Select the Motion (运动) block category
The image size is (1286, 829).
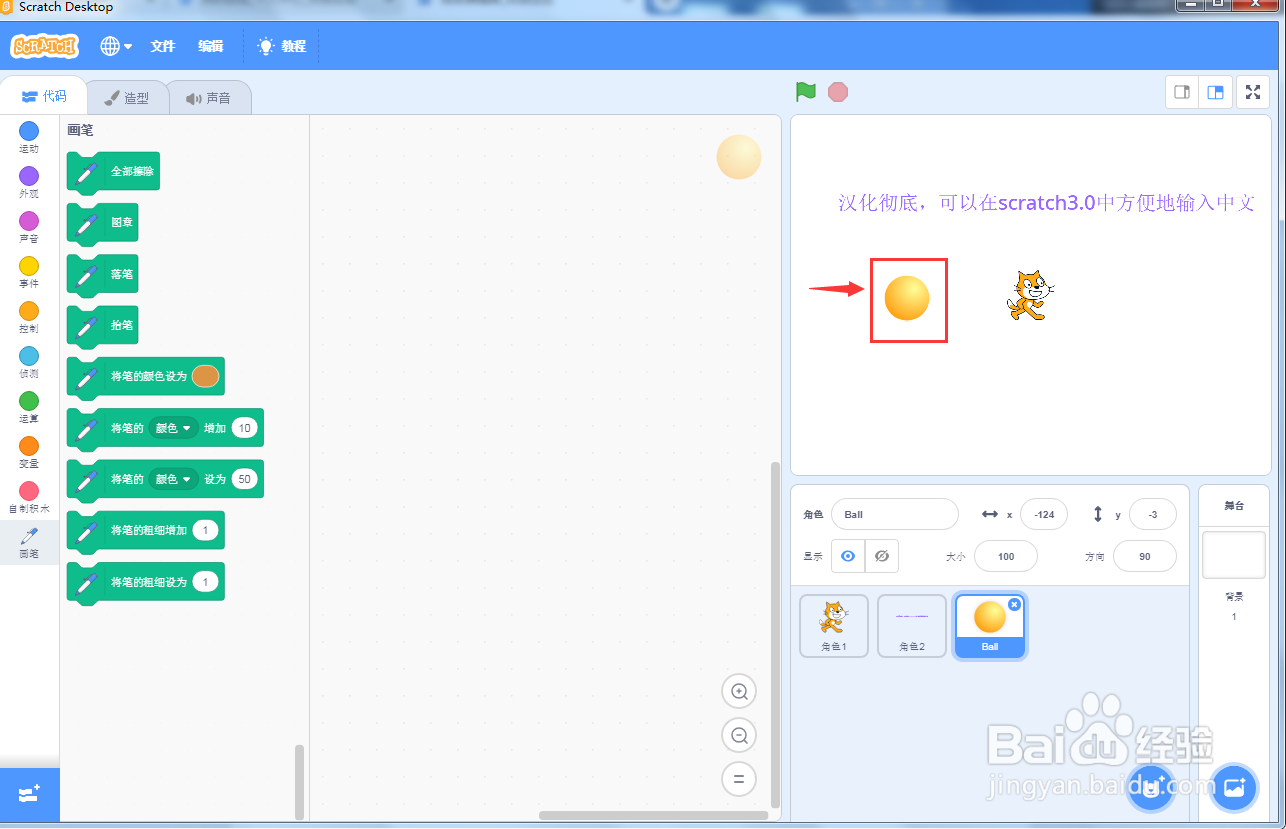27,133
